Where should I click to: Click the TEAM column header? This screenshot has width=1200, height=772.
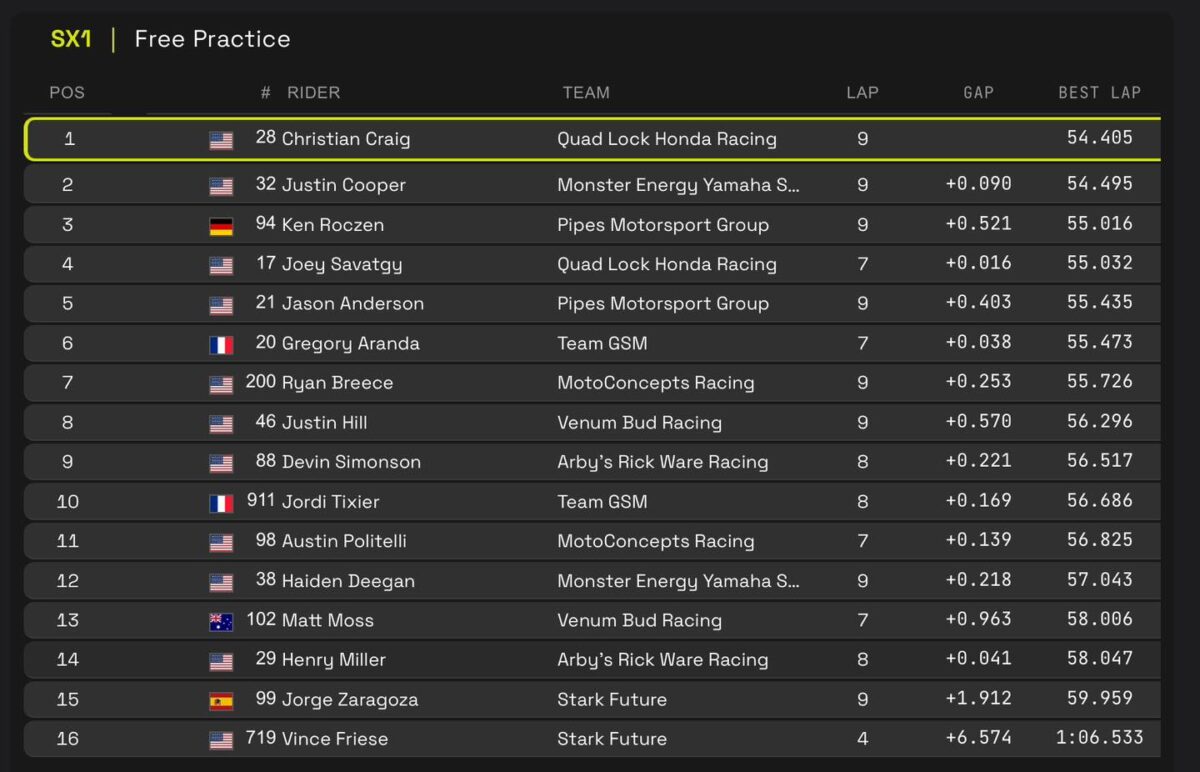[586, 92]
